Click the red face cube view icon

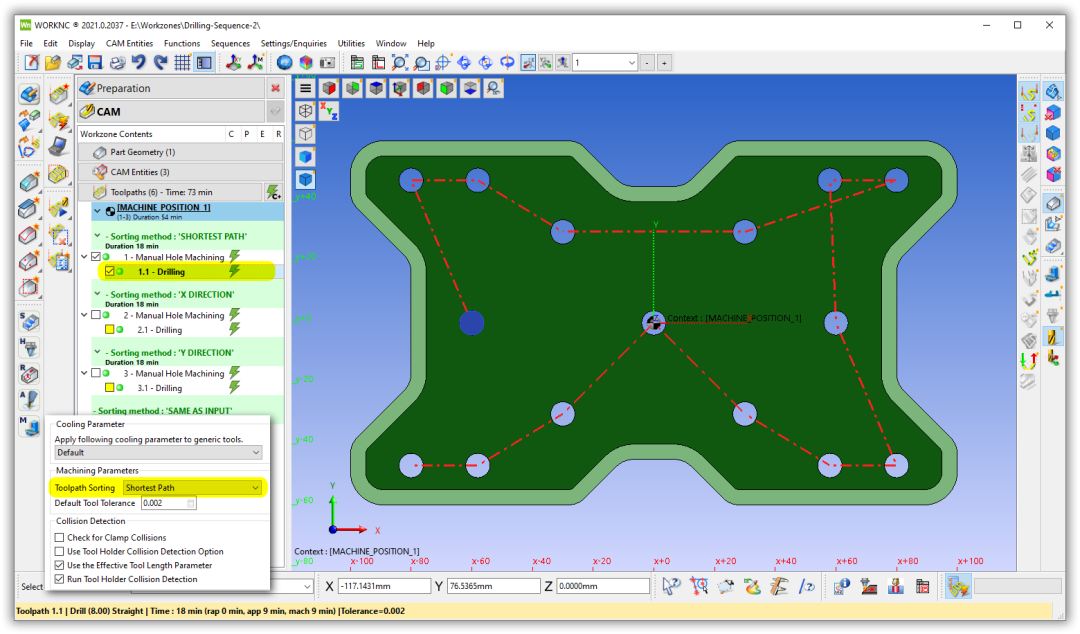click(329, 88)
